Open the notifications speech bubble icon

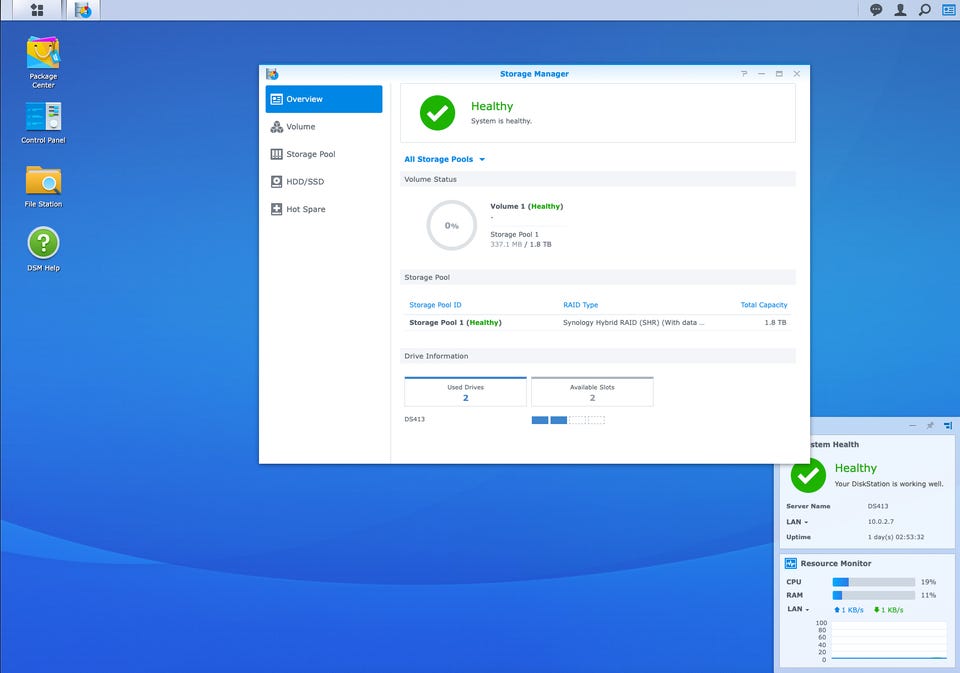(876, 10)
